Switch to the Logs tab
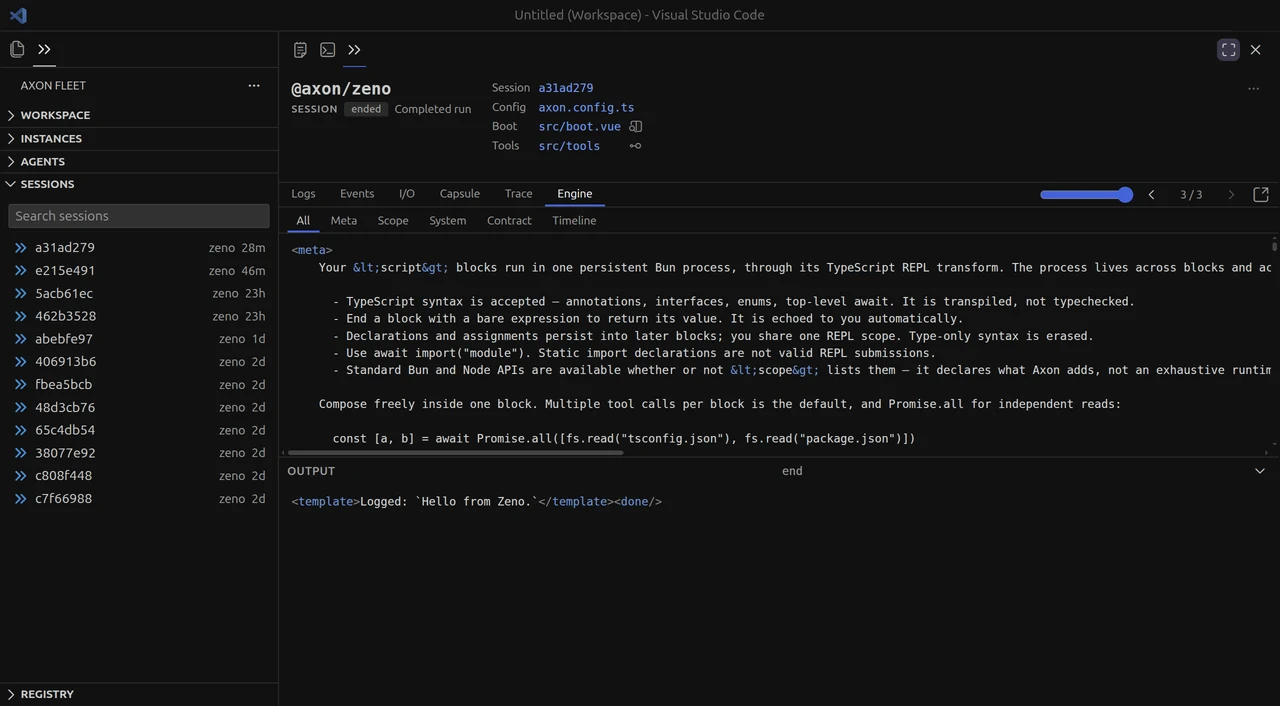 [x=303, y=194]
